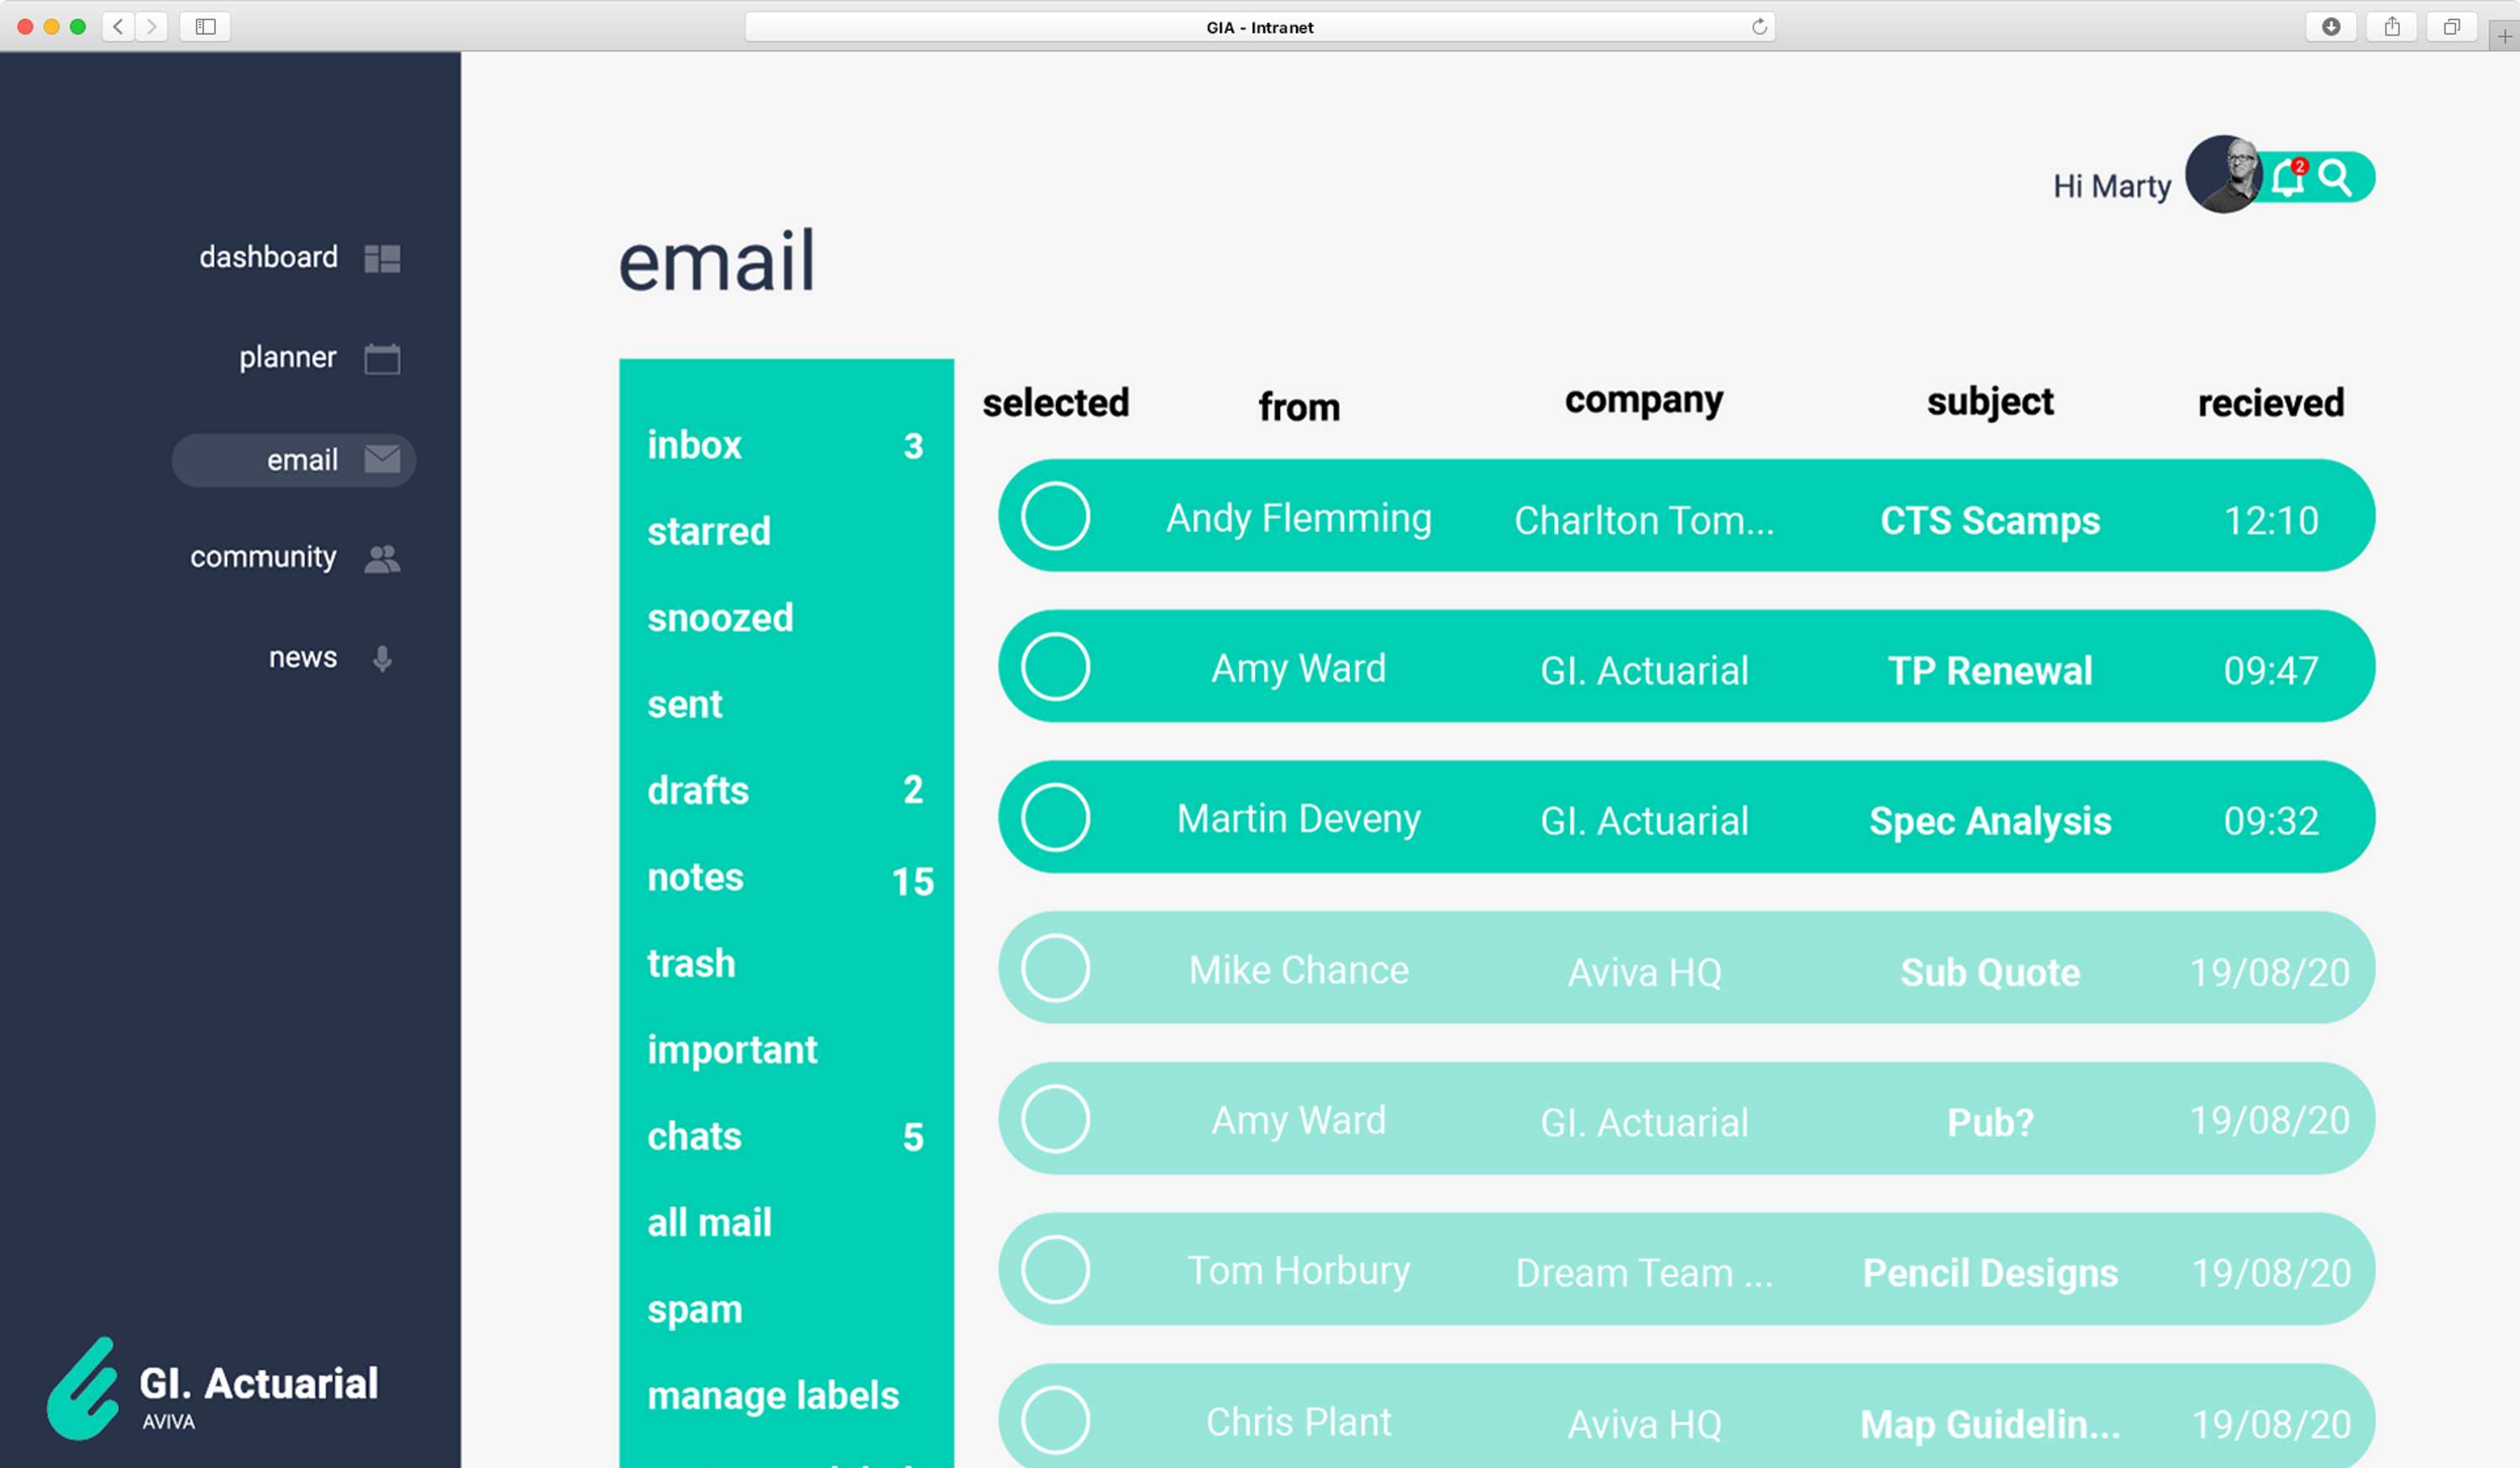2520x1468 pixels.
Task: Open the inbox folder
Action: [694, 445]
